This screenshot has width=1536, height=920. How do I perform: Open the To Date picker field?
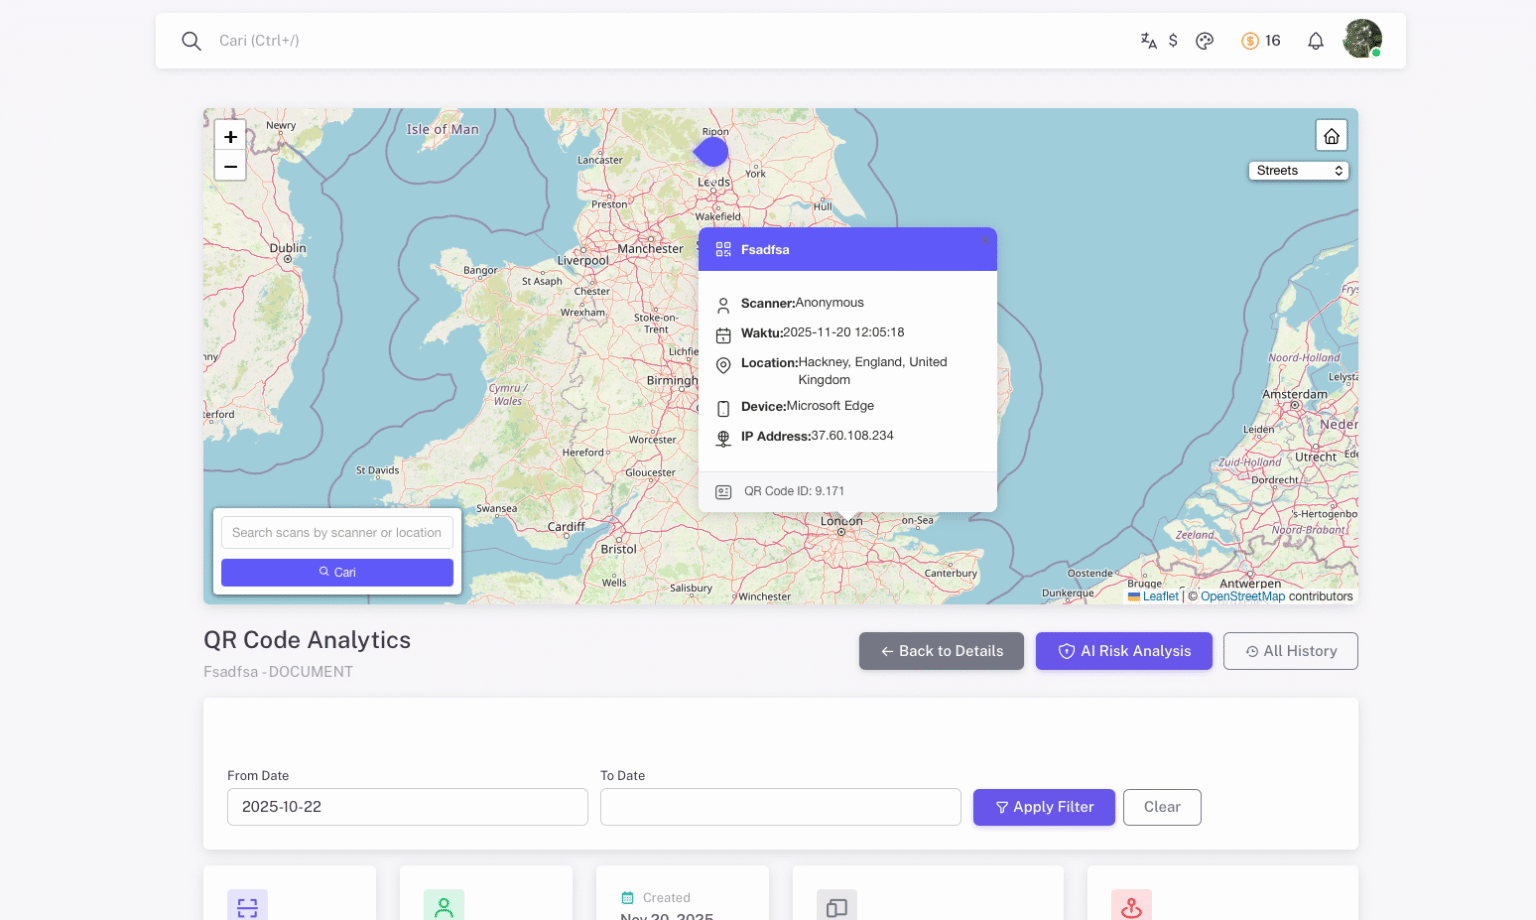780,807
